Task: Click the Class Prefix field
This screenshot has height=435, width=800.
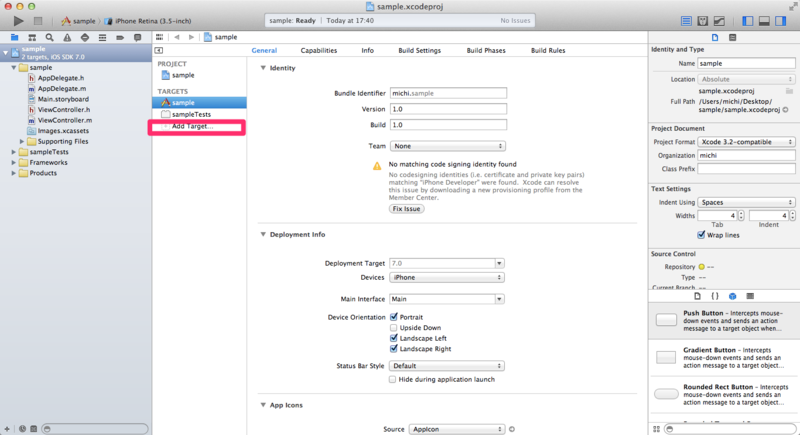Action: [x=746, y=169]
